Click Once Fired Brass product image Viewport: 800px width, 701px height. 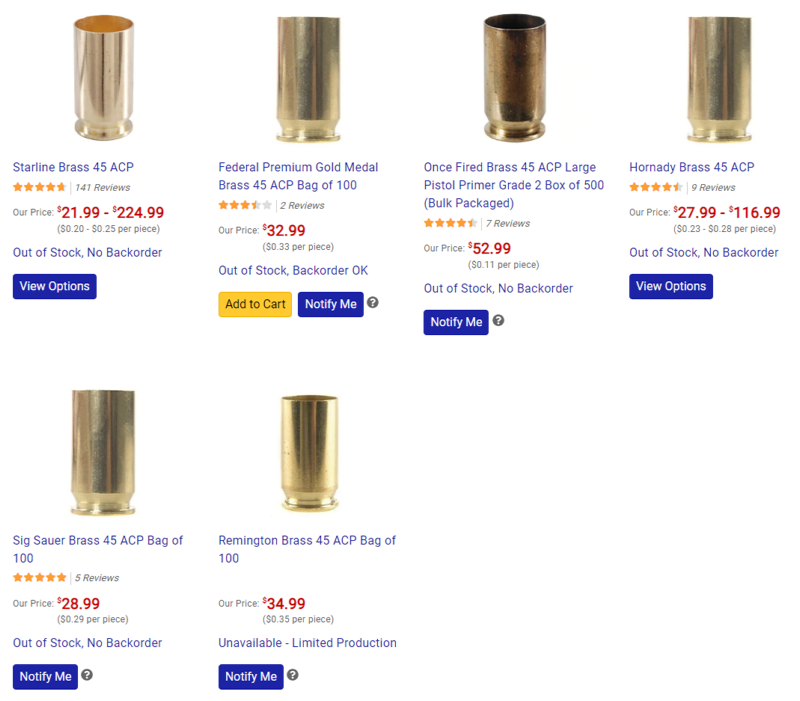(514, 78)
